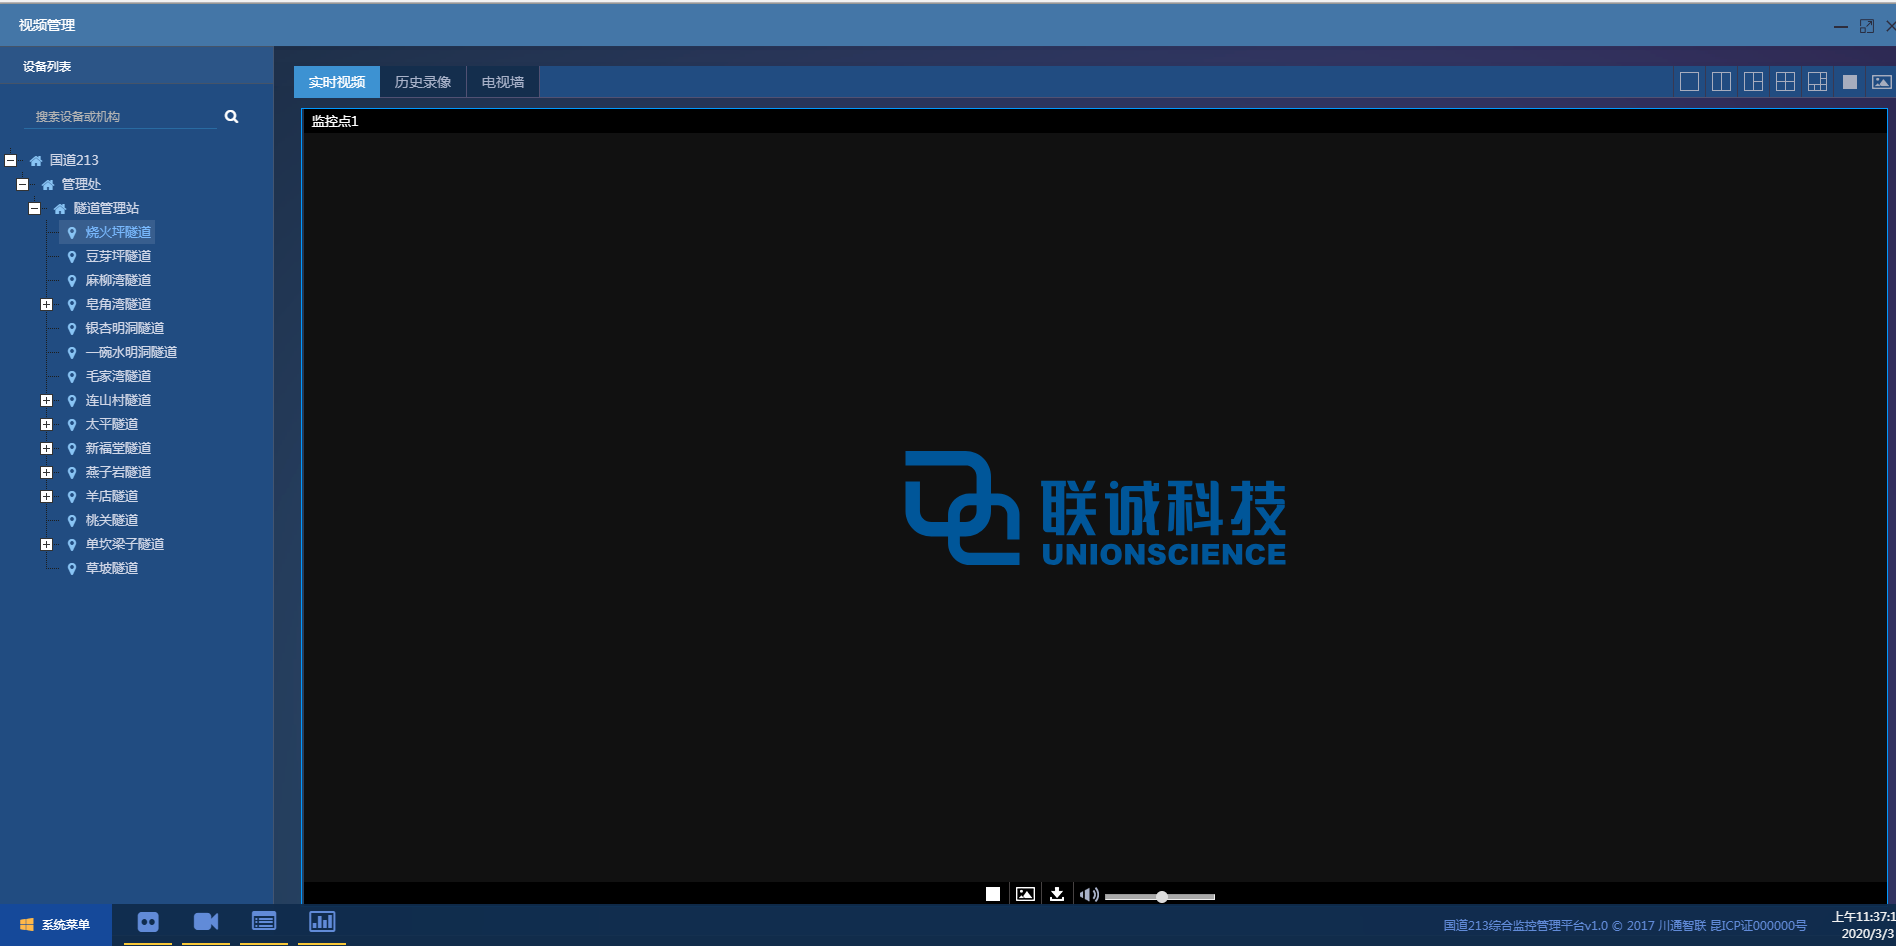Image resolution: width=1896 pixels, height=946 pixels.
Task: Collapse the 国道213 root node
Action: 10,160
